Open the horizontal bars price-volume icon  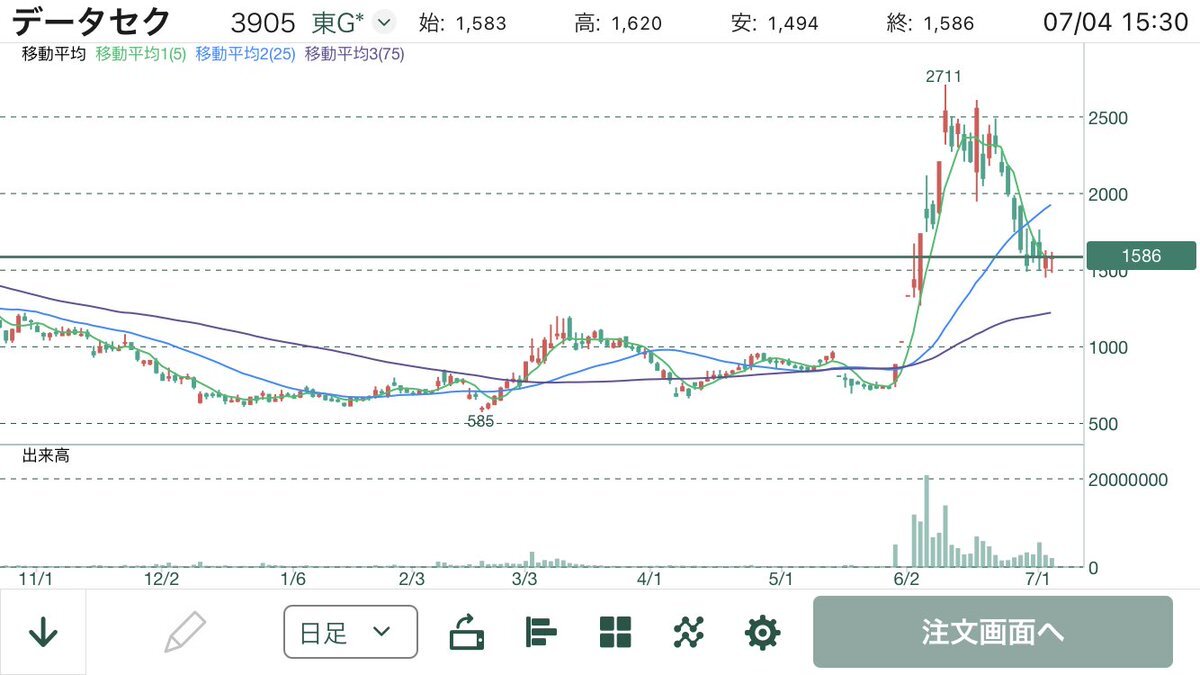tap(541, 632)
